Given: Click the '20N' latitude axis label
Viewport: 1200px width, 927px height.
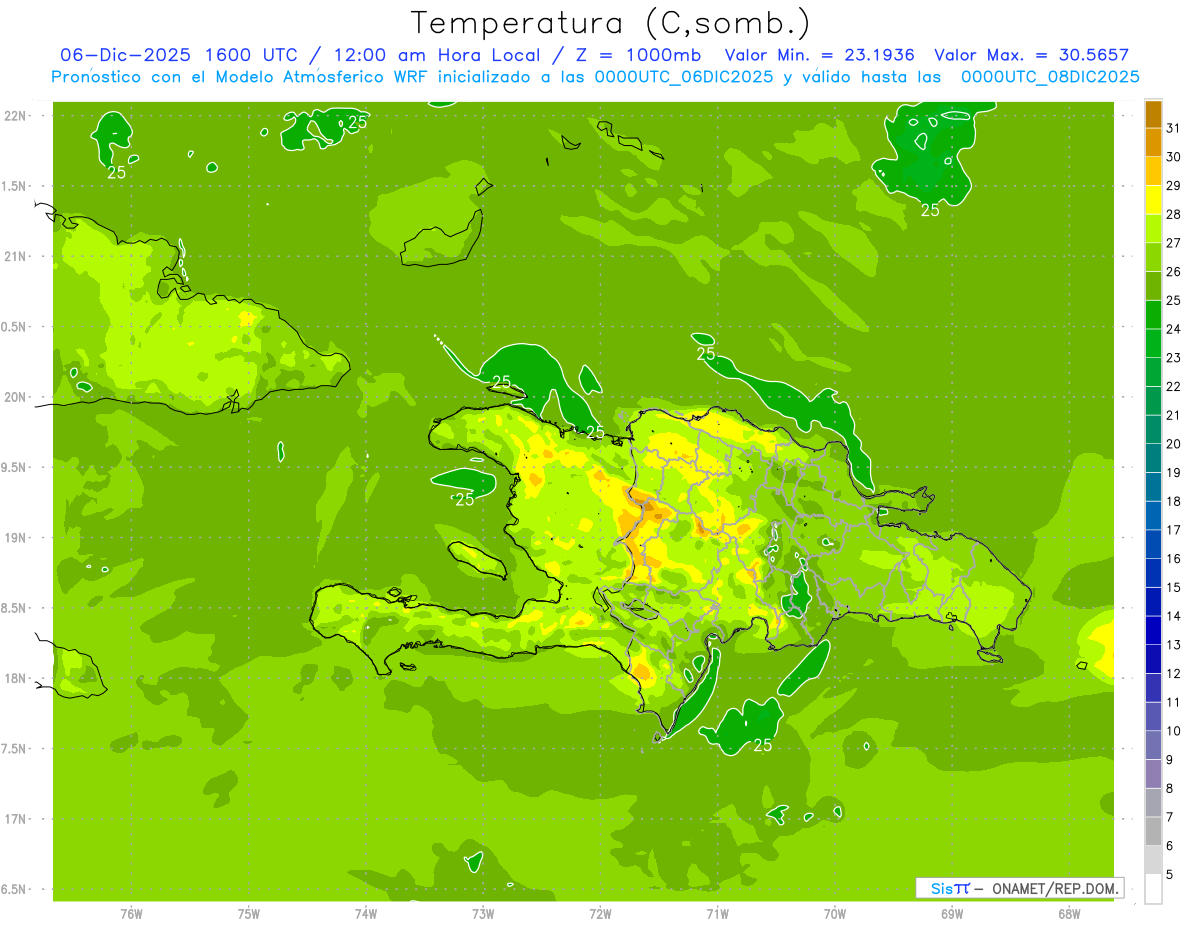Looking at the screenshot, I should point(15,397).
